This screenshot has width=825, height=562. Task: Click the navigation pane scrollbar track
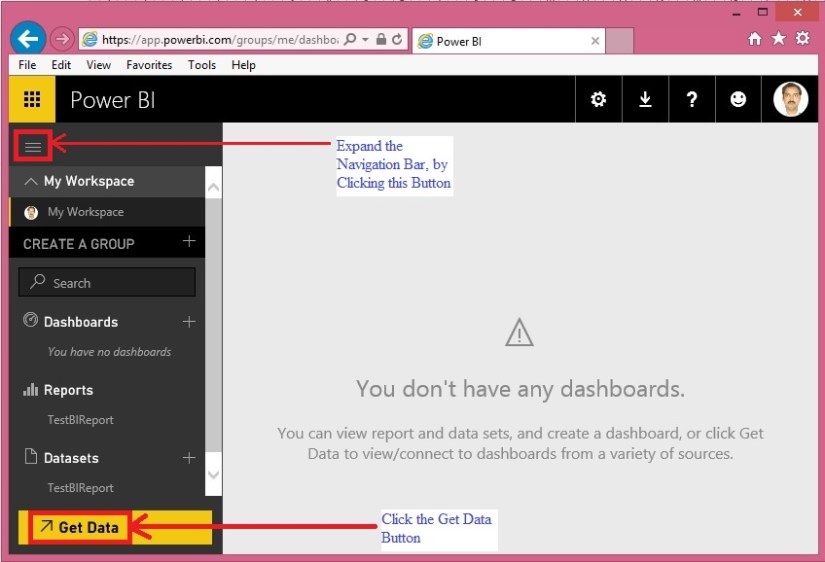pyautogui.click(x=214, y=326)
